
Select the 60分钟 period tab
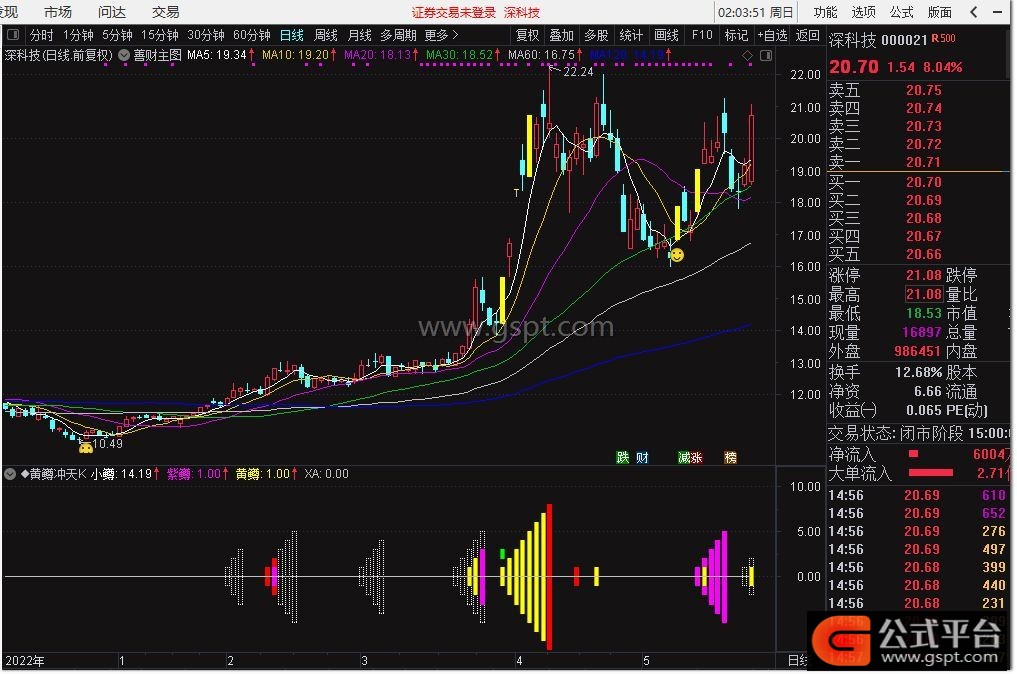tap(252, 35)
